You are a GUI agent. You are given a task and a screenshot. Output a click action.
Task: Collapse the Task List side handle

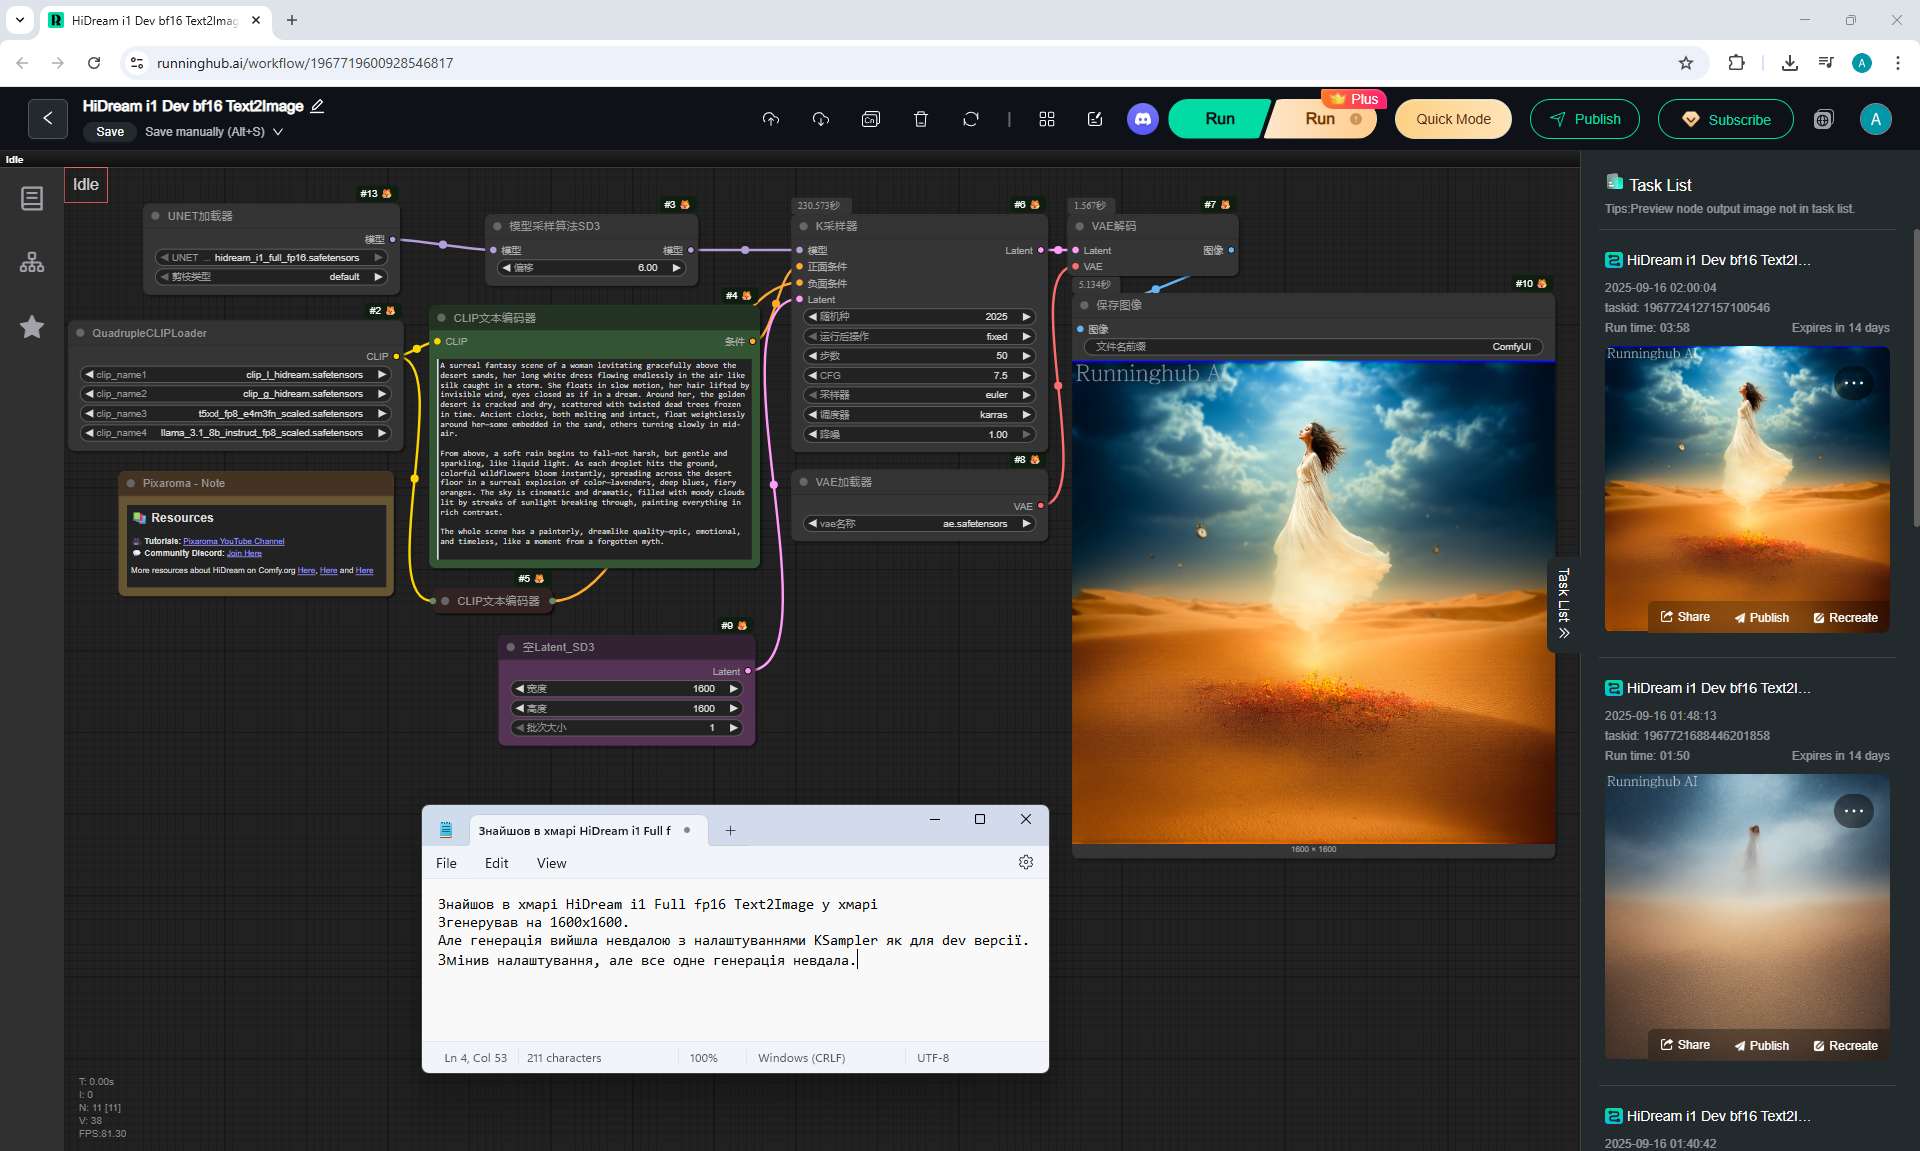[1564, 603]
